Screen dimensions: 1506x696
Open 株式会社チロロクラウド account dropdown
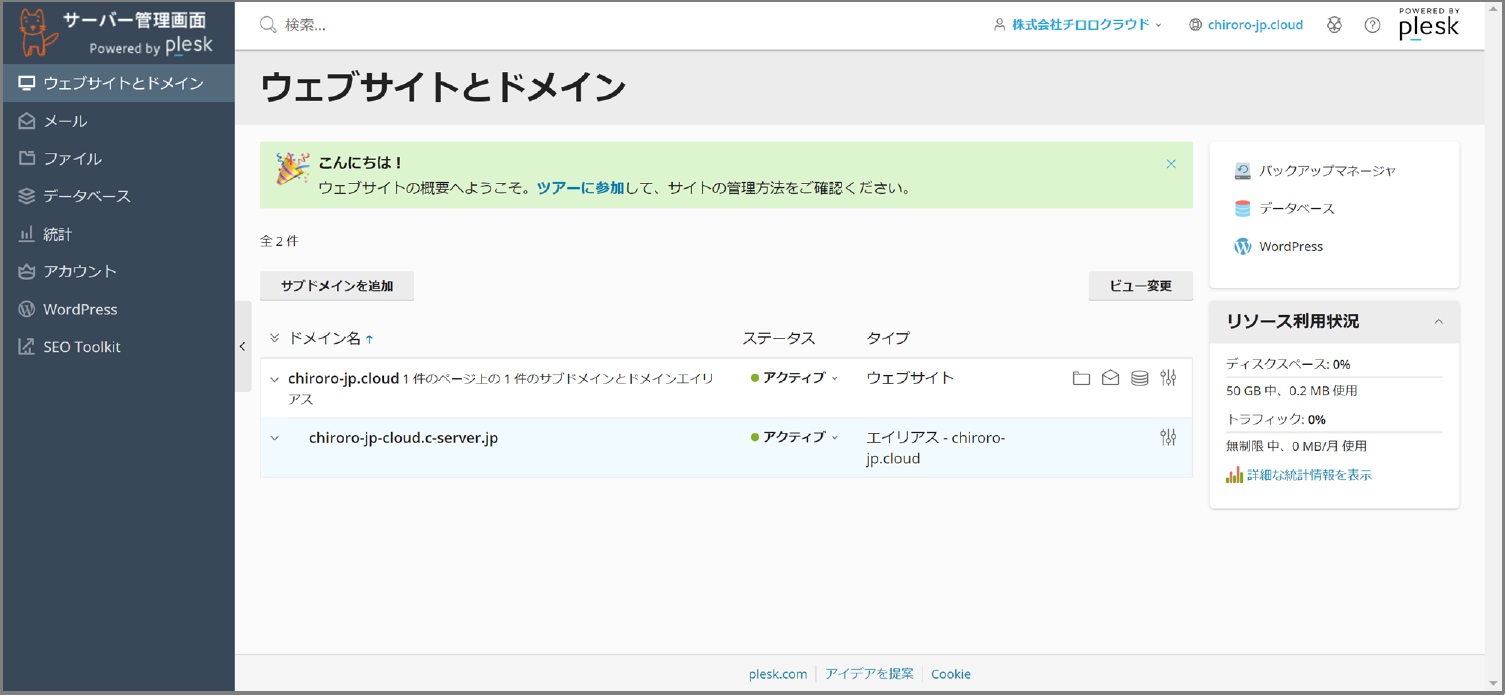click(1077, 25)
